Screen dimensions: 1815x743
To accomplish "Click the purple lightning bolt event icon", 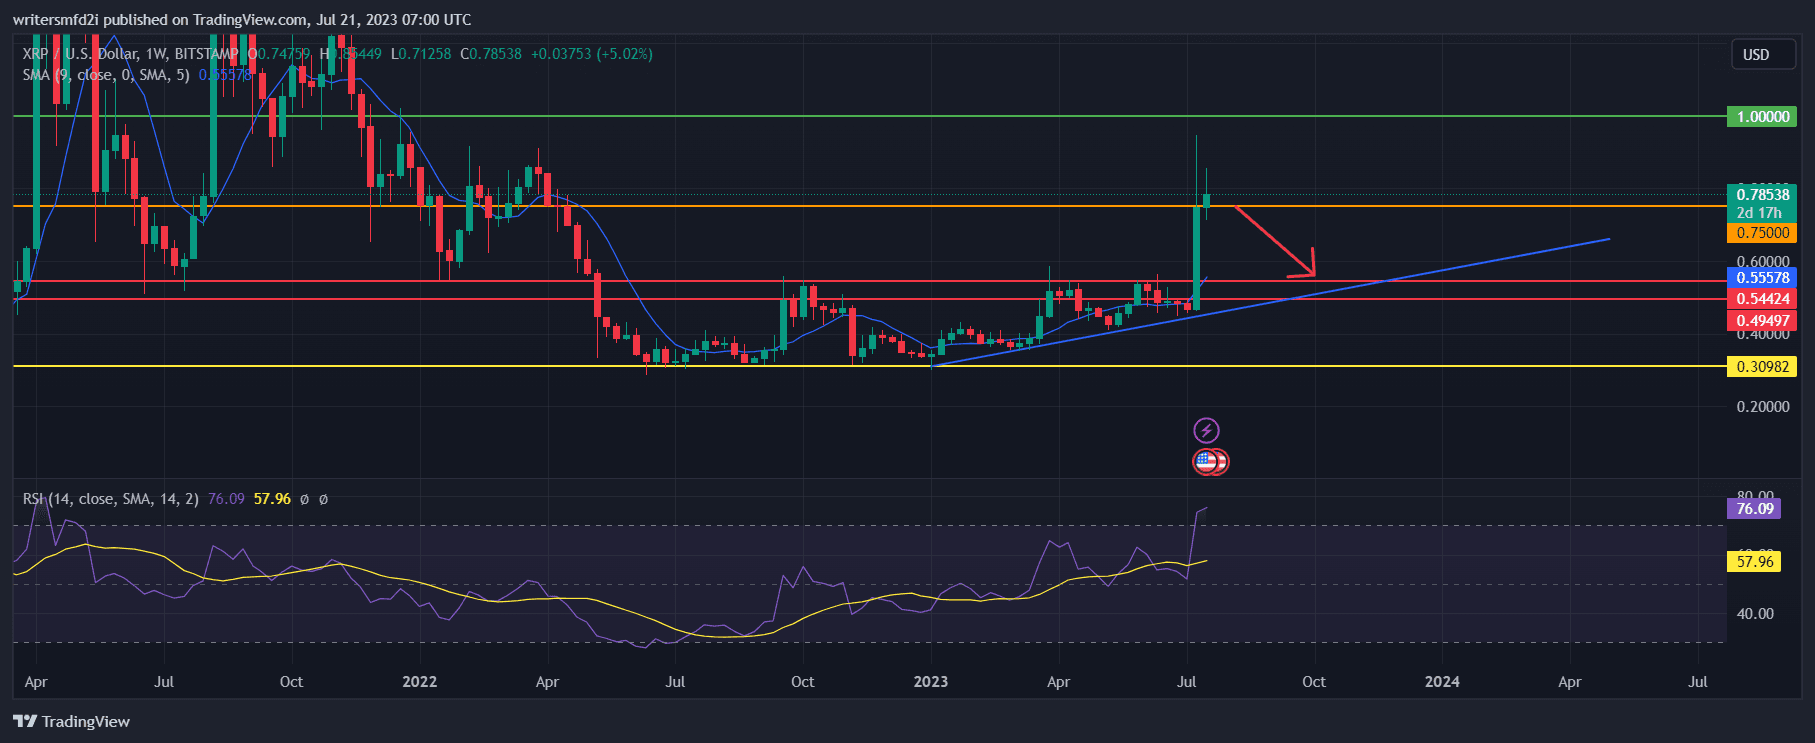I will 1206,431.
